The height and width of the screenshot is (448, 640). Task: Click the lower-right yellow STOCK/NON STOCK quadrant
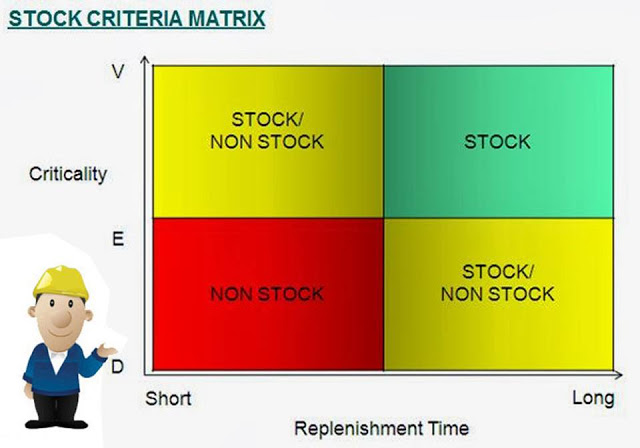pos(499,294)
